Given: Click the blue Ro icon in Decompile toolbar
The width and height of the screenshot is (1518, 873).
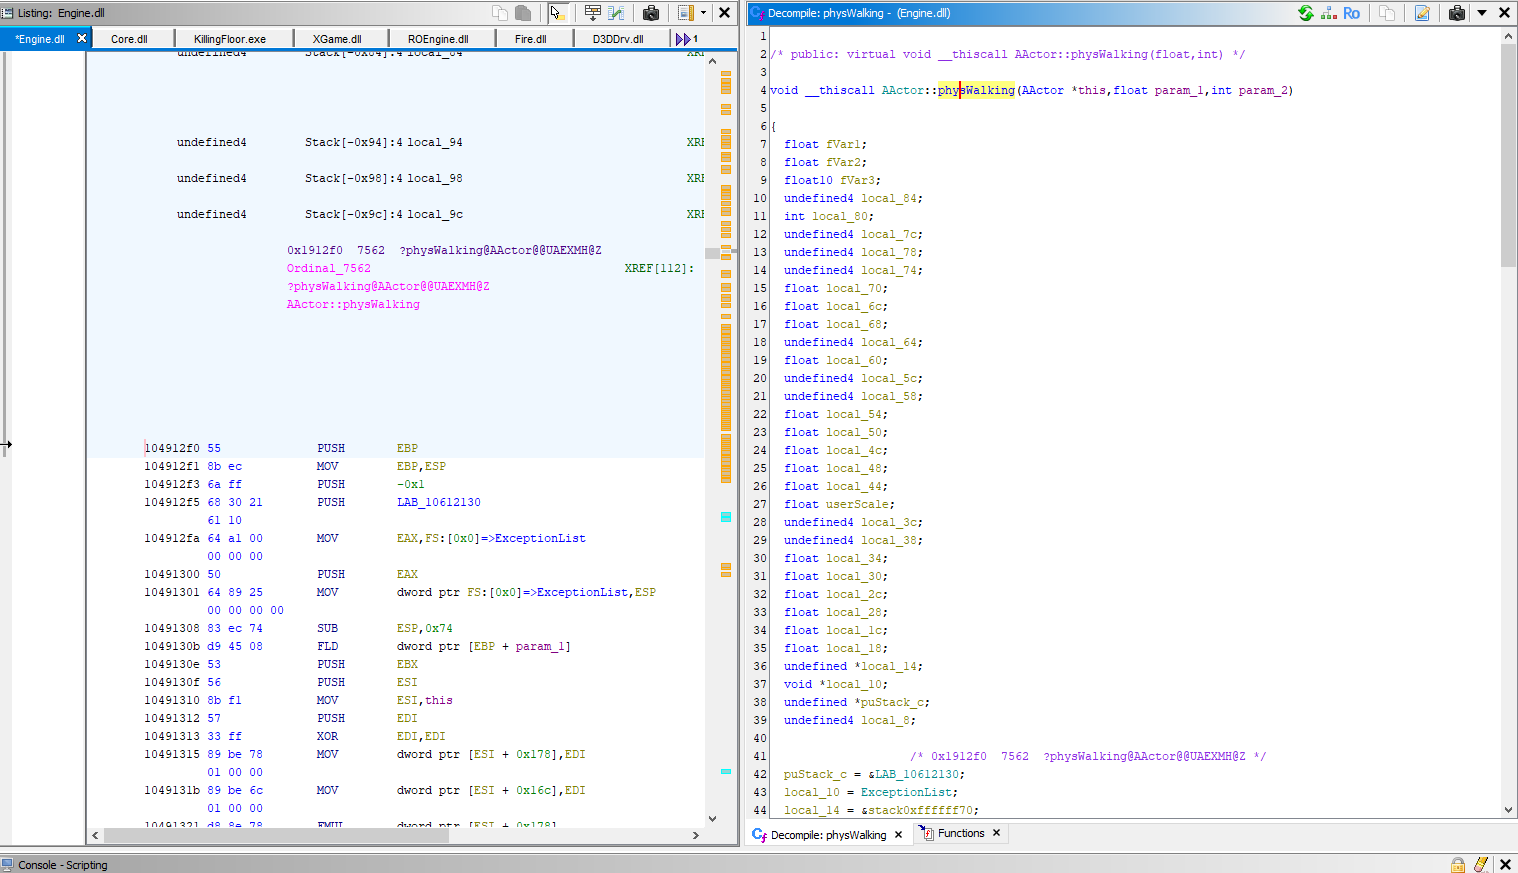Looking at the screenshot, I should point(1351,13).
